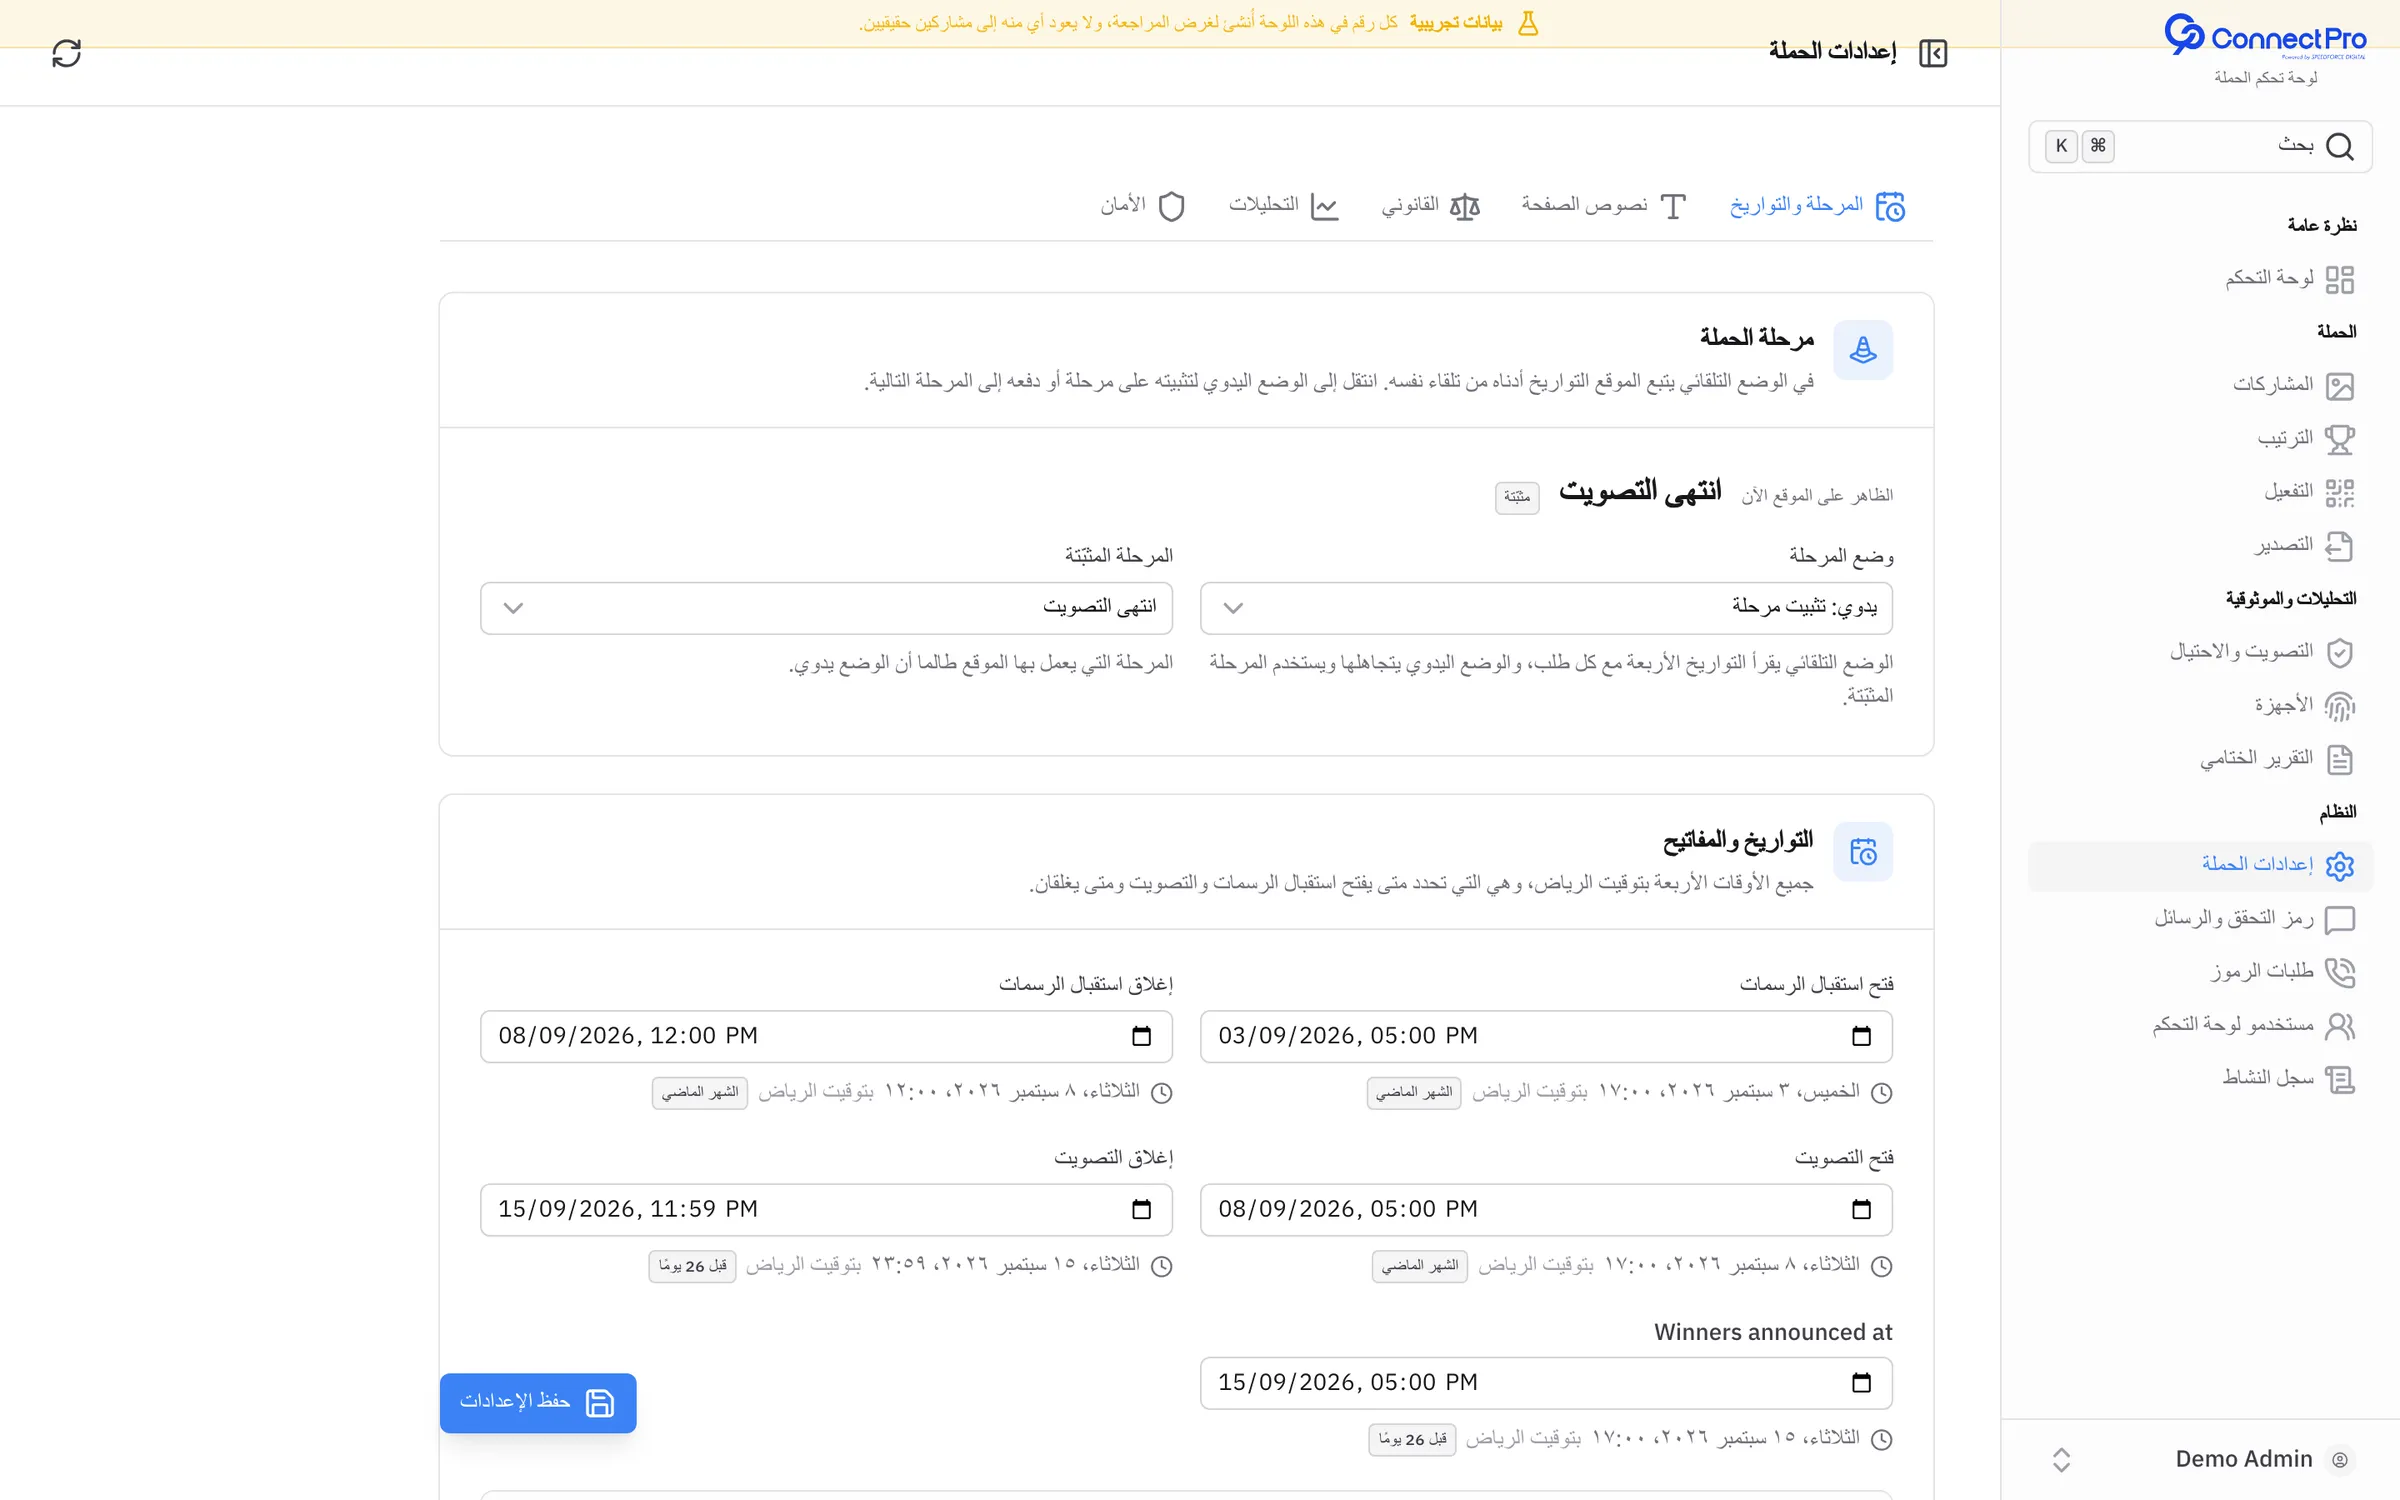Click حفظ الإعدادات save button
Image resolution: width=2400 pixels, height=1500 pixels.
click(538, 1403)
